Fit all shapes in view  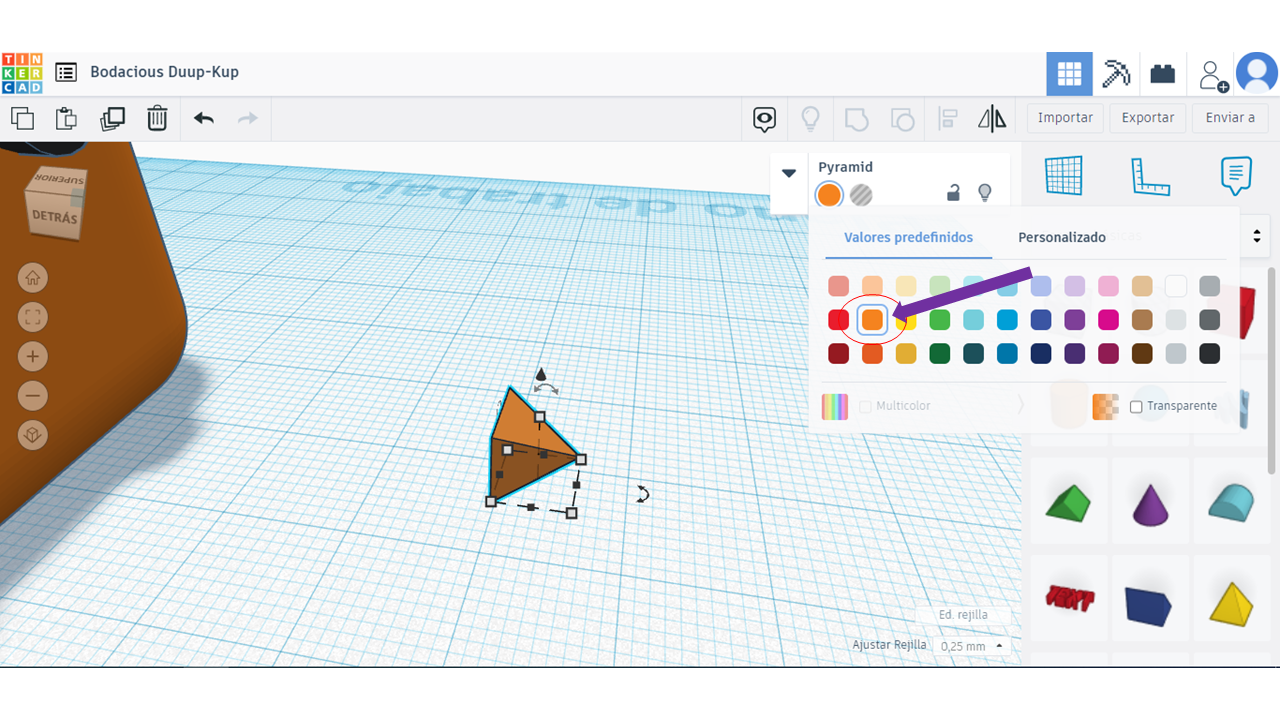pyautogui.click(x=33, y=318)
